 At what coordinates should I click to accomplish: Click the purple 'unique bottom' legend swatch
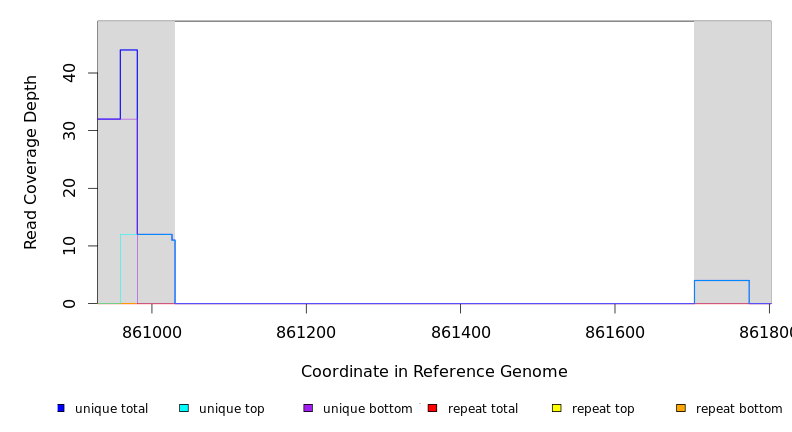pyautogui.click(x=308, y=408)
